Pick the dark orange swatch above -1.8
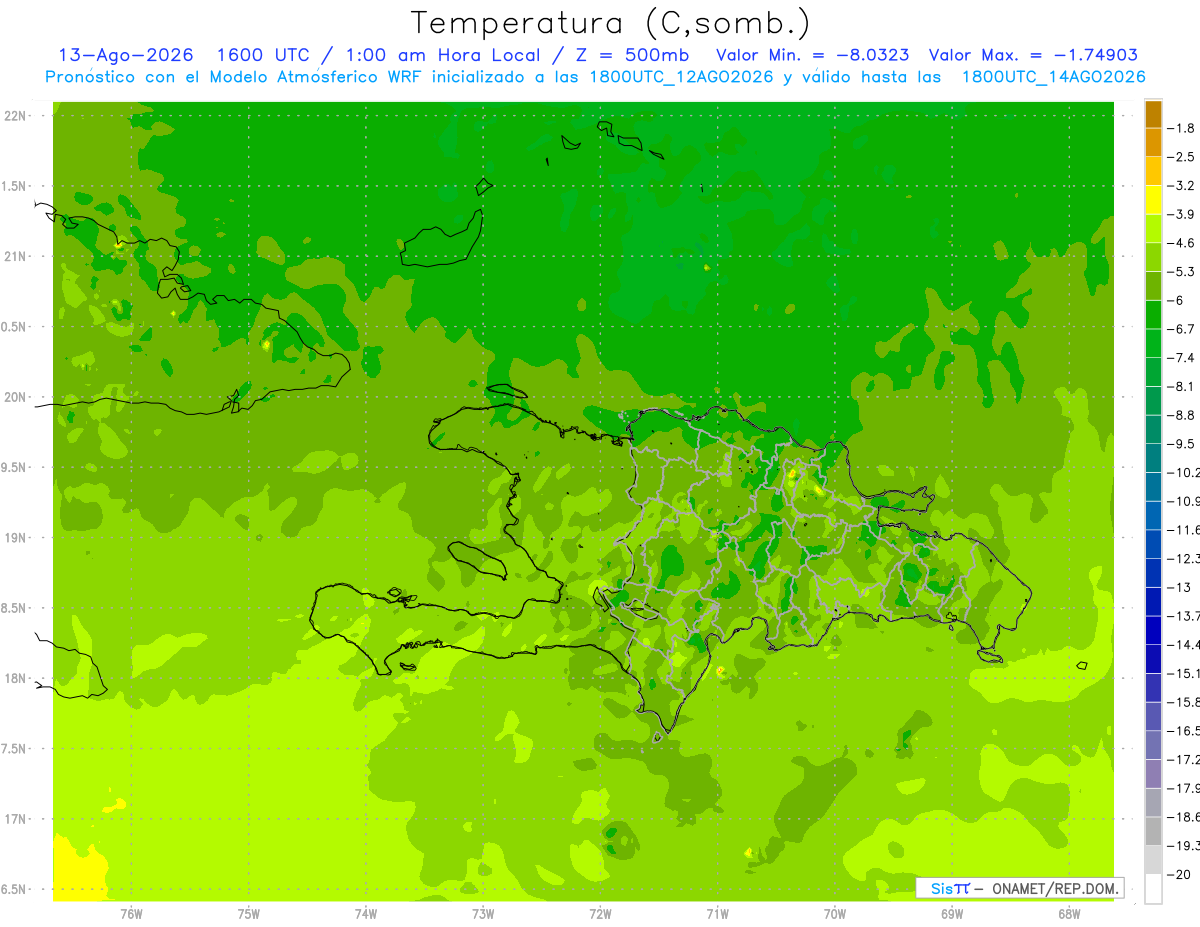Image resolution: width=1200 pixels, height=927 pixels. pyautogui.click(x=1153, y=114)
